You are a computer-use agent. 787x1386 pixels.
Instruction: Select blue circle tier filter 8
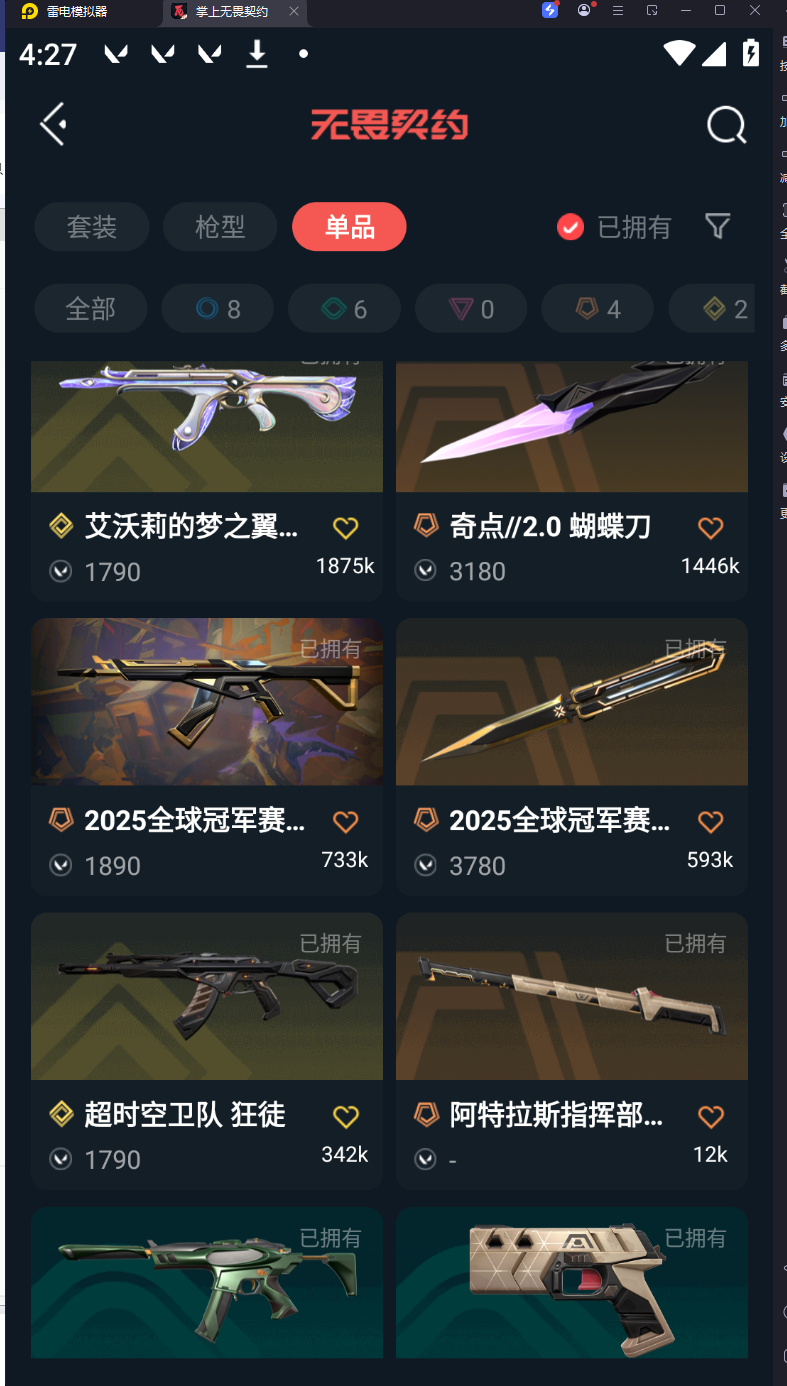[217, 309]
